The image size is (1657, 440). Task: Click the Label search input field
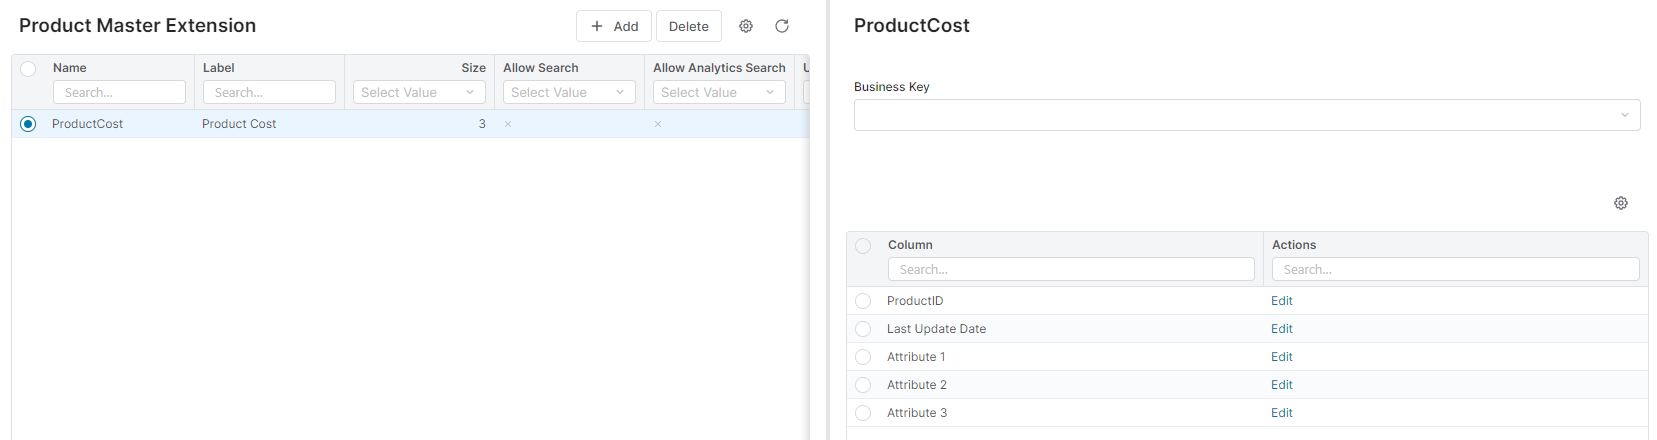point(269,92)
